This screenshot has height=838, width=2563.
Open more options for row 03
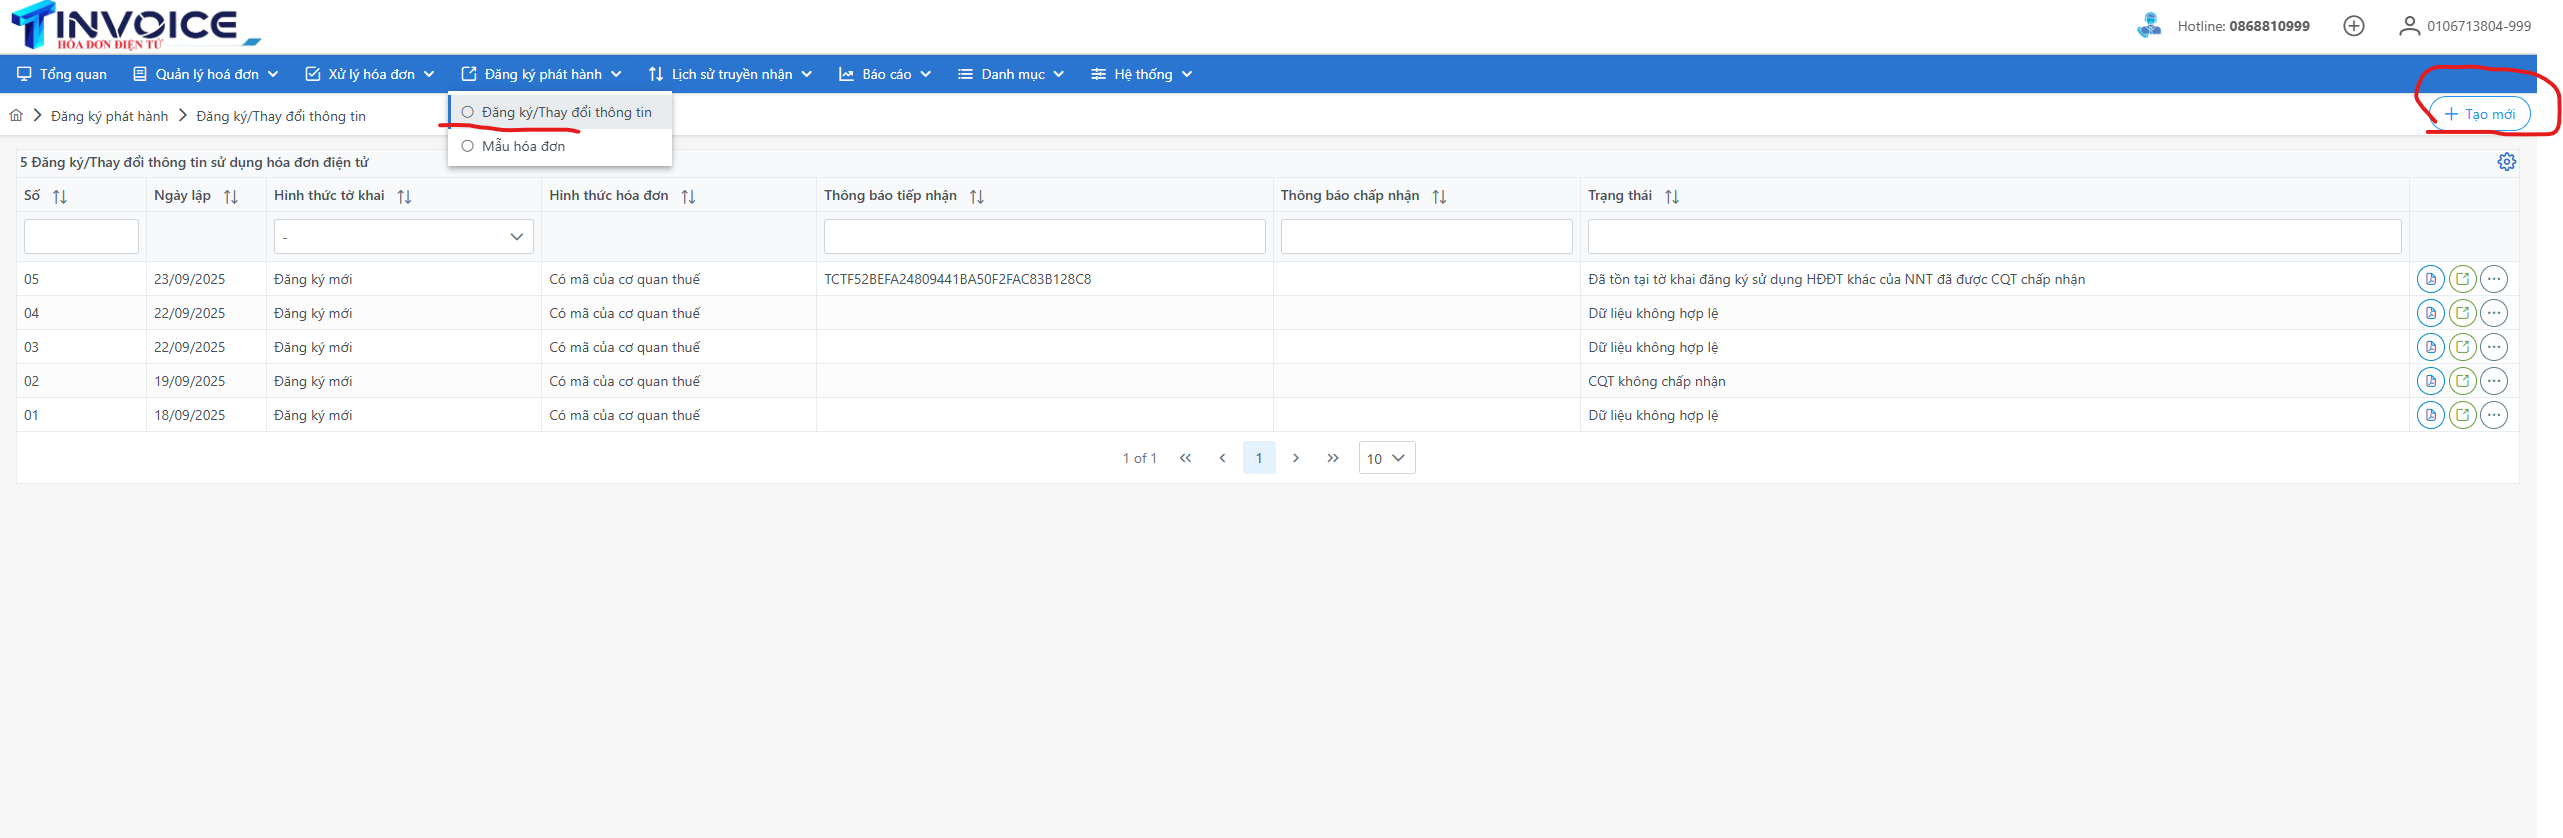(2494, 347)
